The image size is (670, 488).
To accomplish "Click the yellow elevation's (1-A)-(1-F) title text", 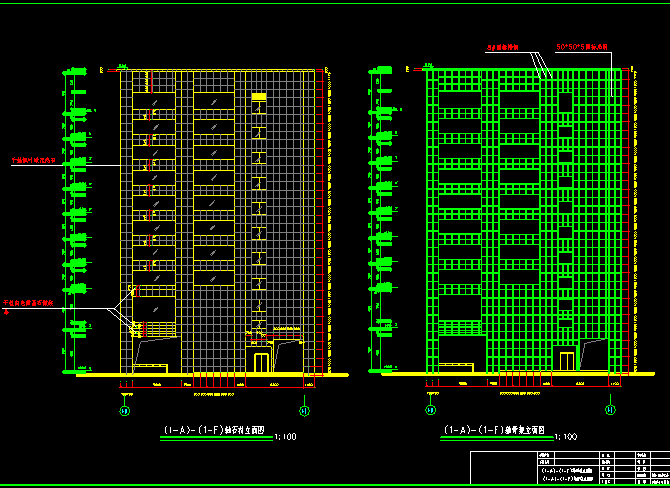I will pyautogui.click(x=214, y=431).
